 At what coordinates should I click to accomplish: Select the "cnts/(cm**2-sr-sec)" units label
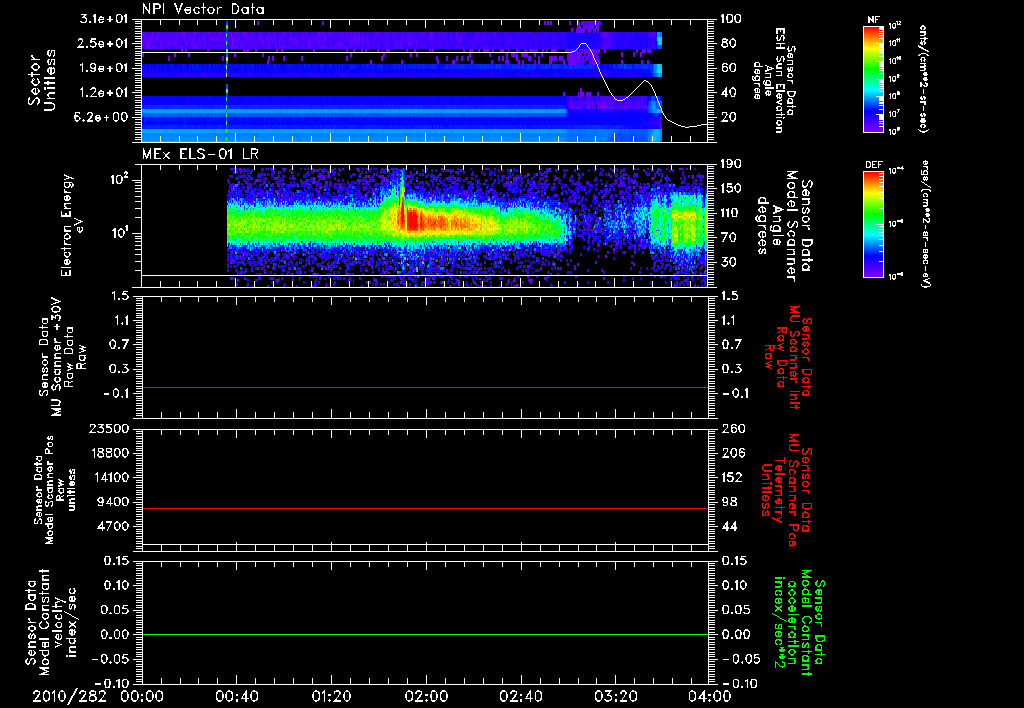[923, 78]
